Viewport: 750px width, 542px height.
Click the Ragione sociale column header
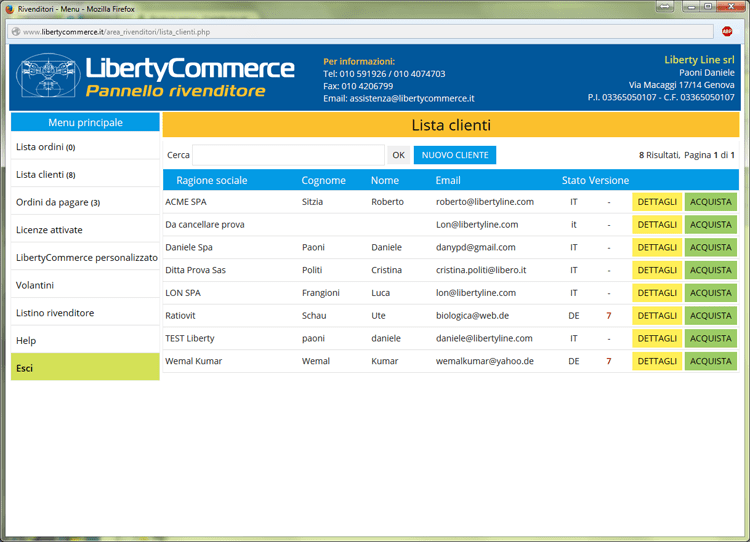point(211,180)
